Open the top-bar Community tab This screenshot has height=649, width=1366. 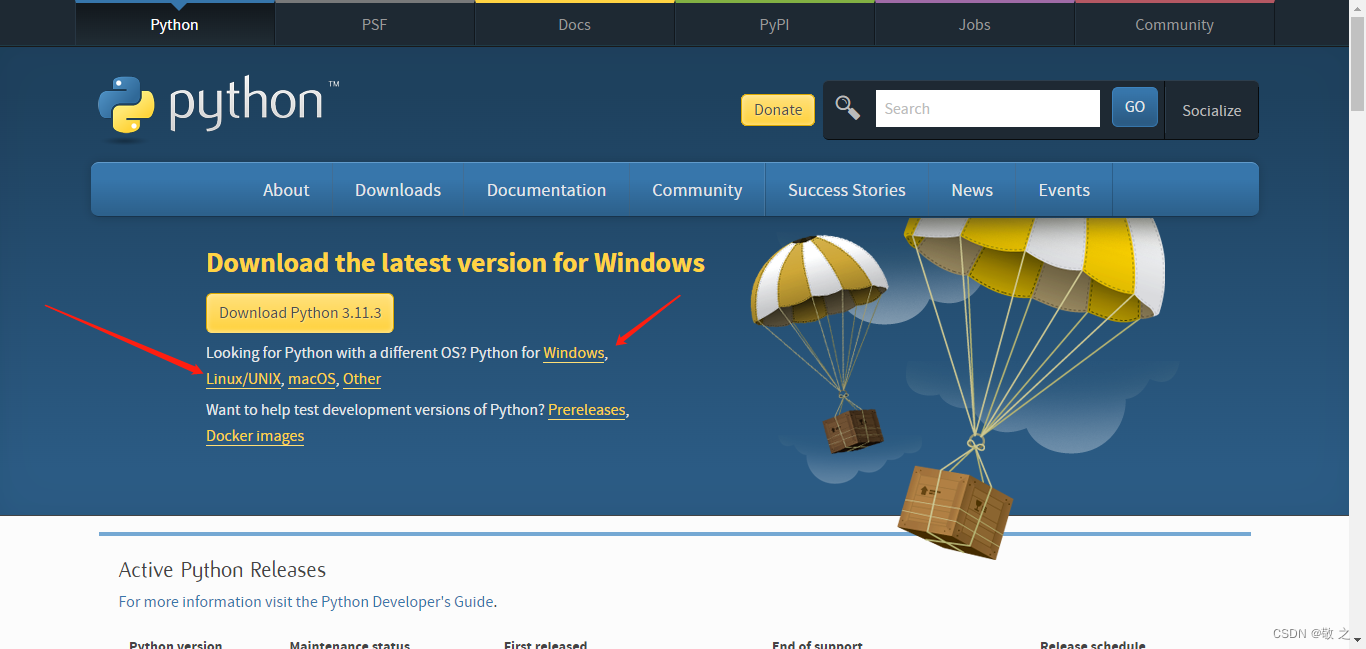(1175, 24)
